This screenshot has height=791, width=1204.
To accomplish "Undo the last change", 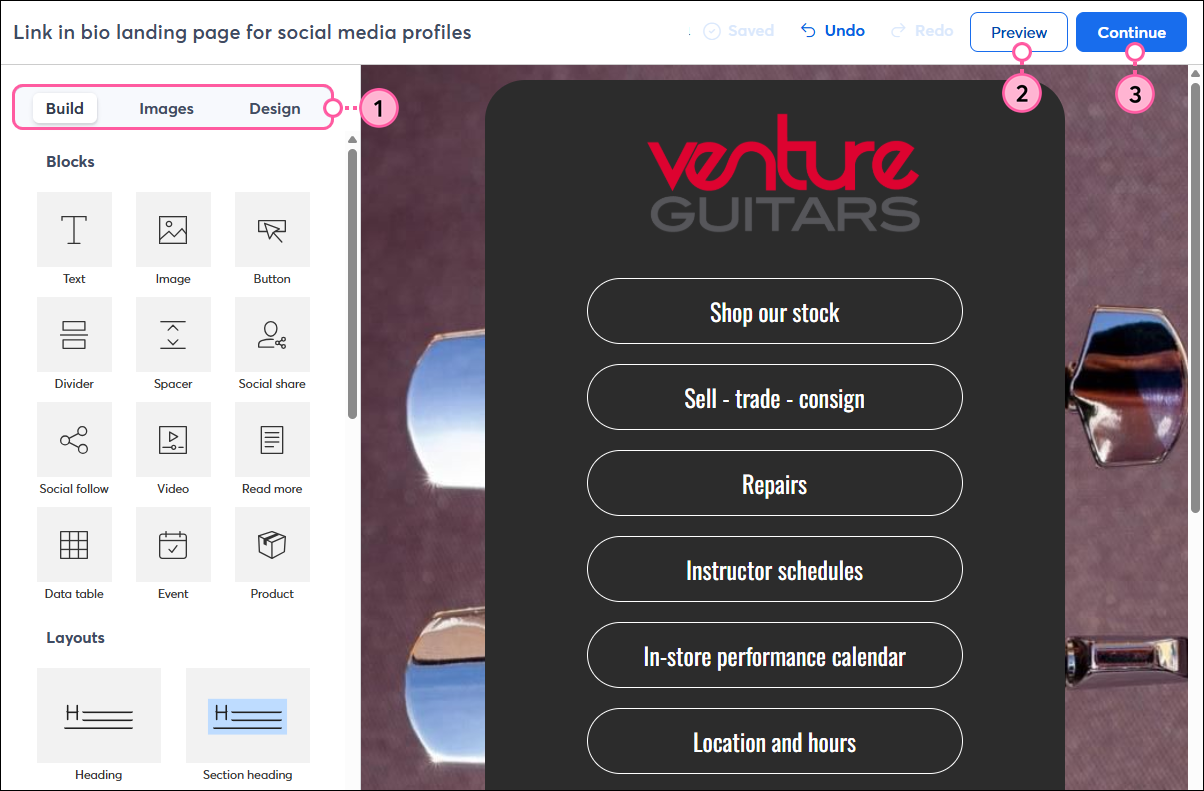I will pos(833,30).
